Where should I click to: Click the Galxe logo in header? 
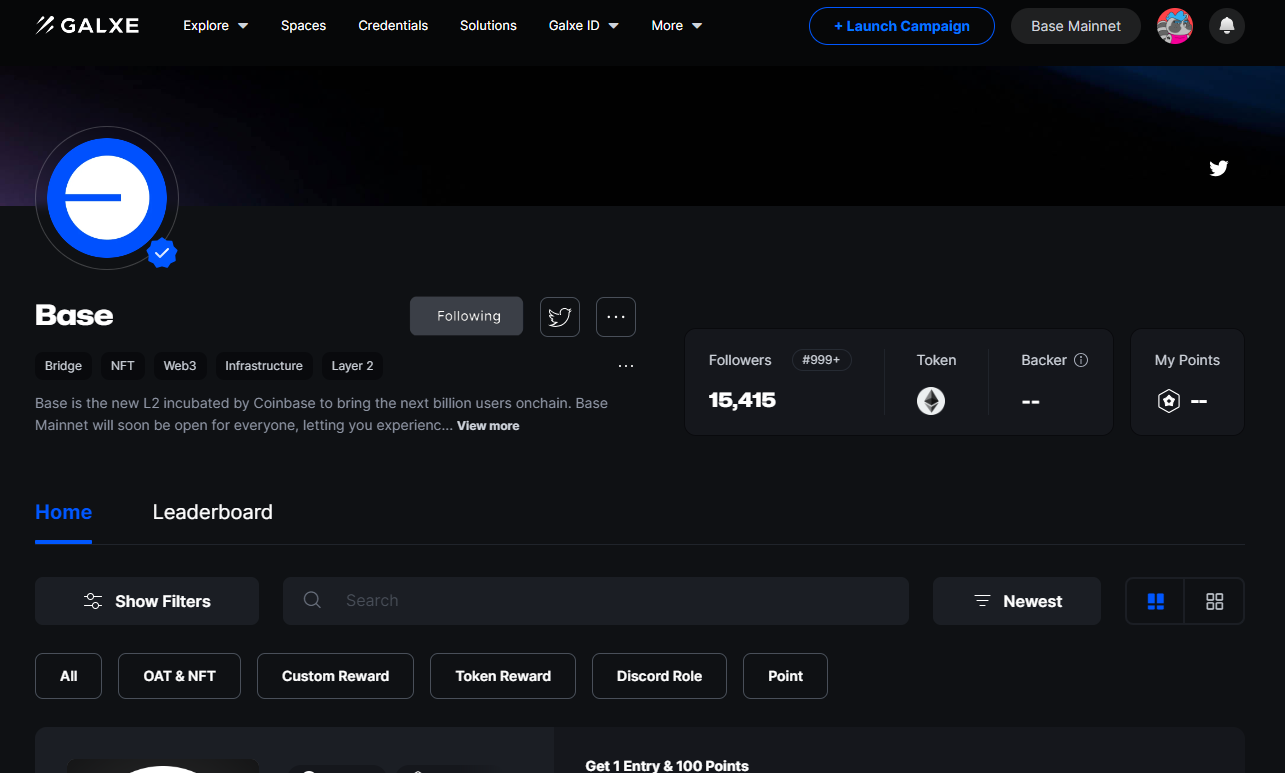[x=87, y=25]
